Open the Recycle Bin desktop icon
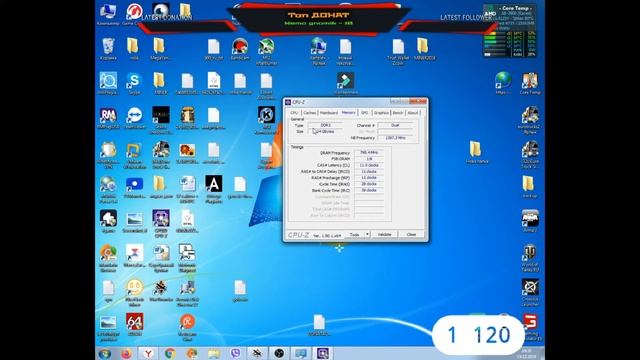Viewport: 640px width, 360px height. coord(108,49)
